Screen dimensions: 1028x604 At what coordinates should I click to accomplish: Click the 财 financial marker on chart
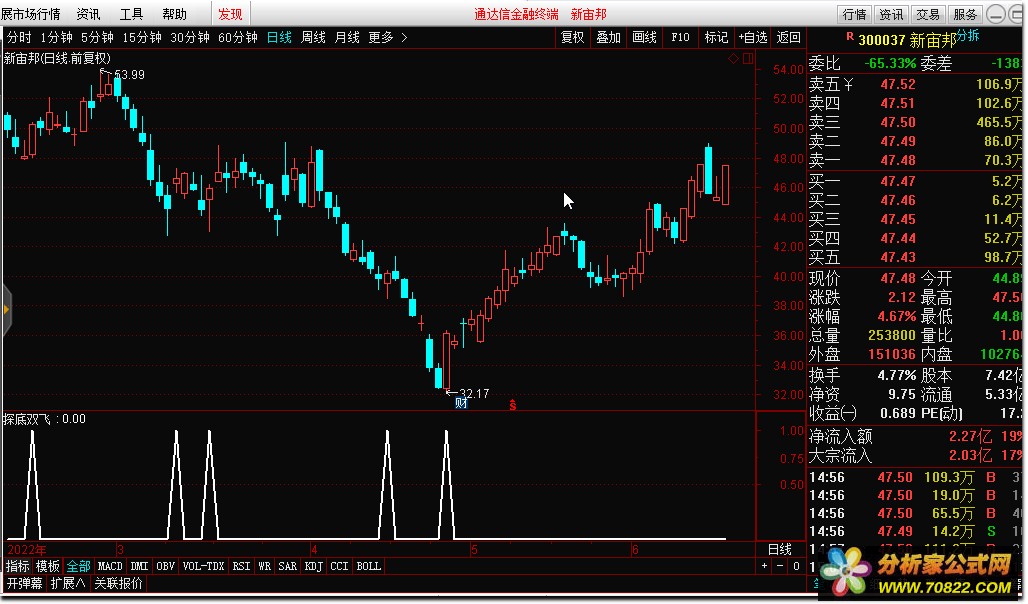click(461, 403)
